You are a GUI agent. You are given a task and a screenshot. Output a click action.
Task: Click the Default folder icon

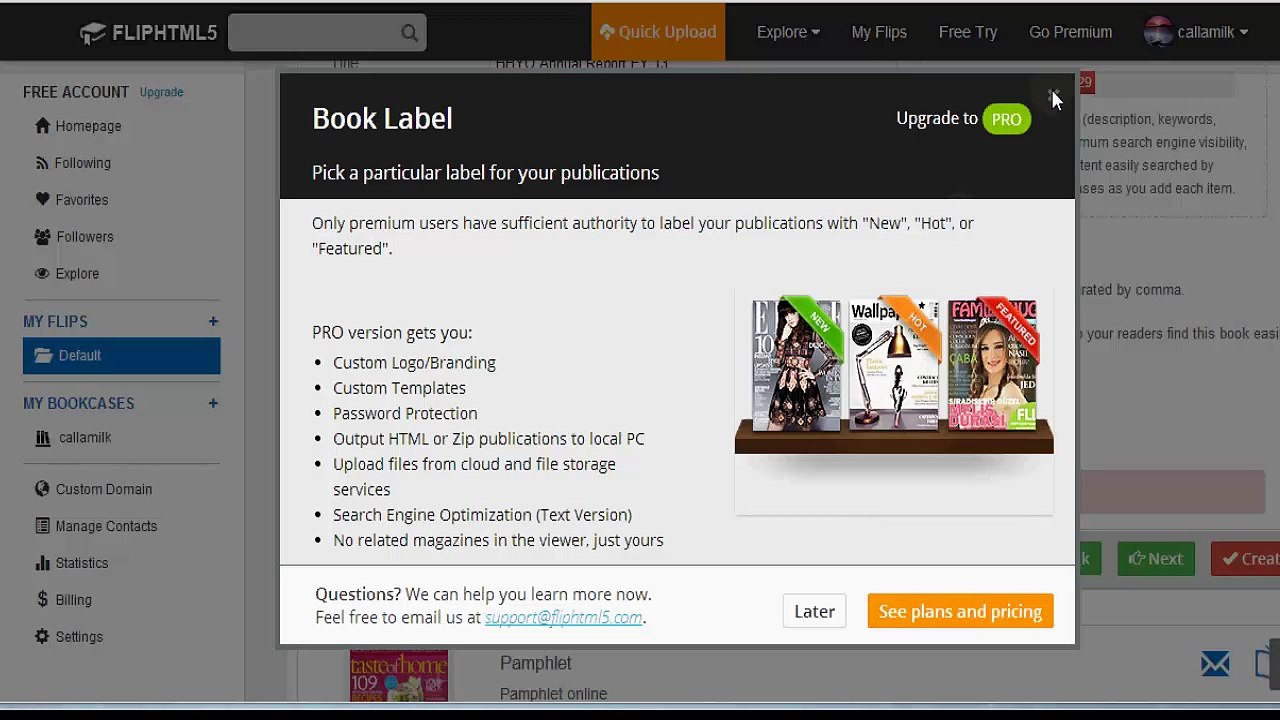43,355
